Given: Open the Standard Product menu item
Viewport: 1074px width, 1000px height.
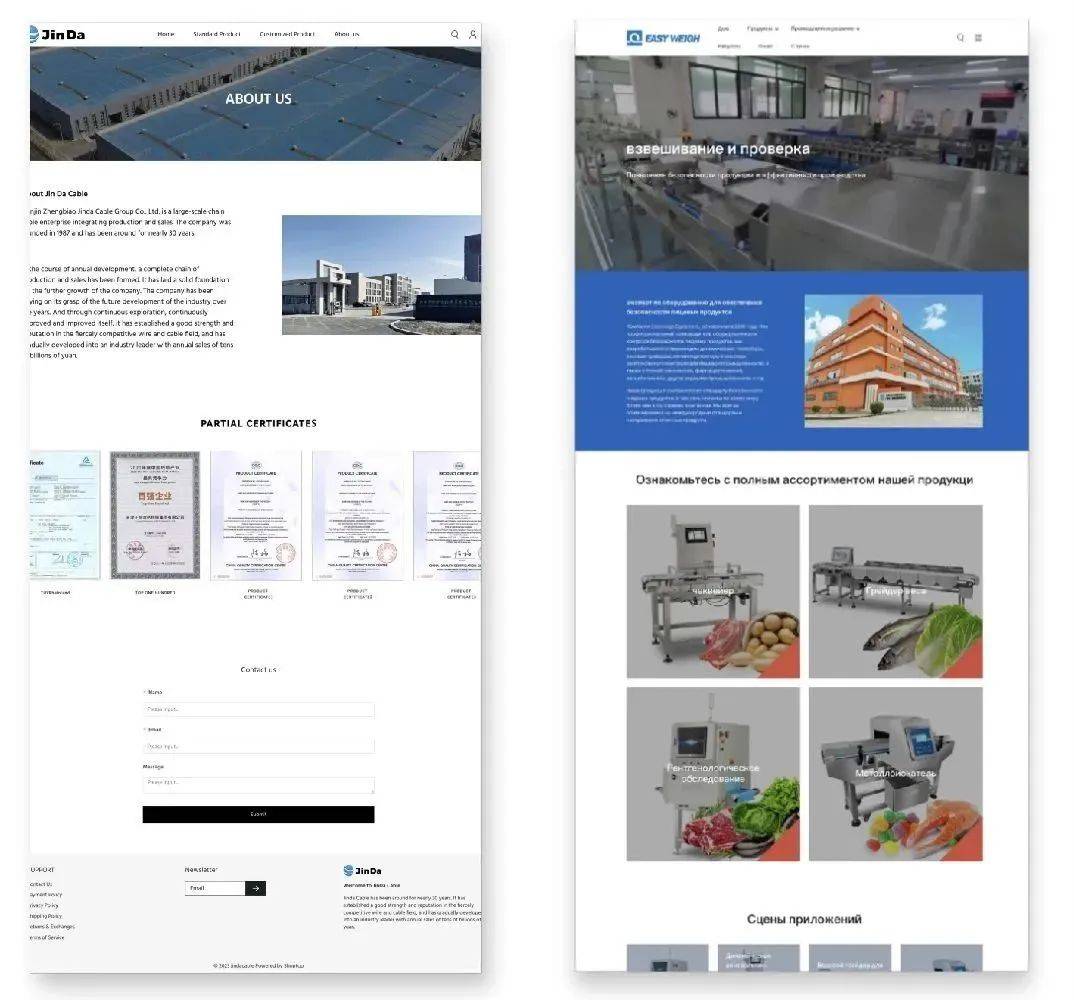Looking at the screenshot, I should tap(217, 34).
